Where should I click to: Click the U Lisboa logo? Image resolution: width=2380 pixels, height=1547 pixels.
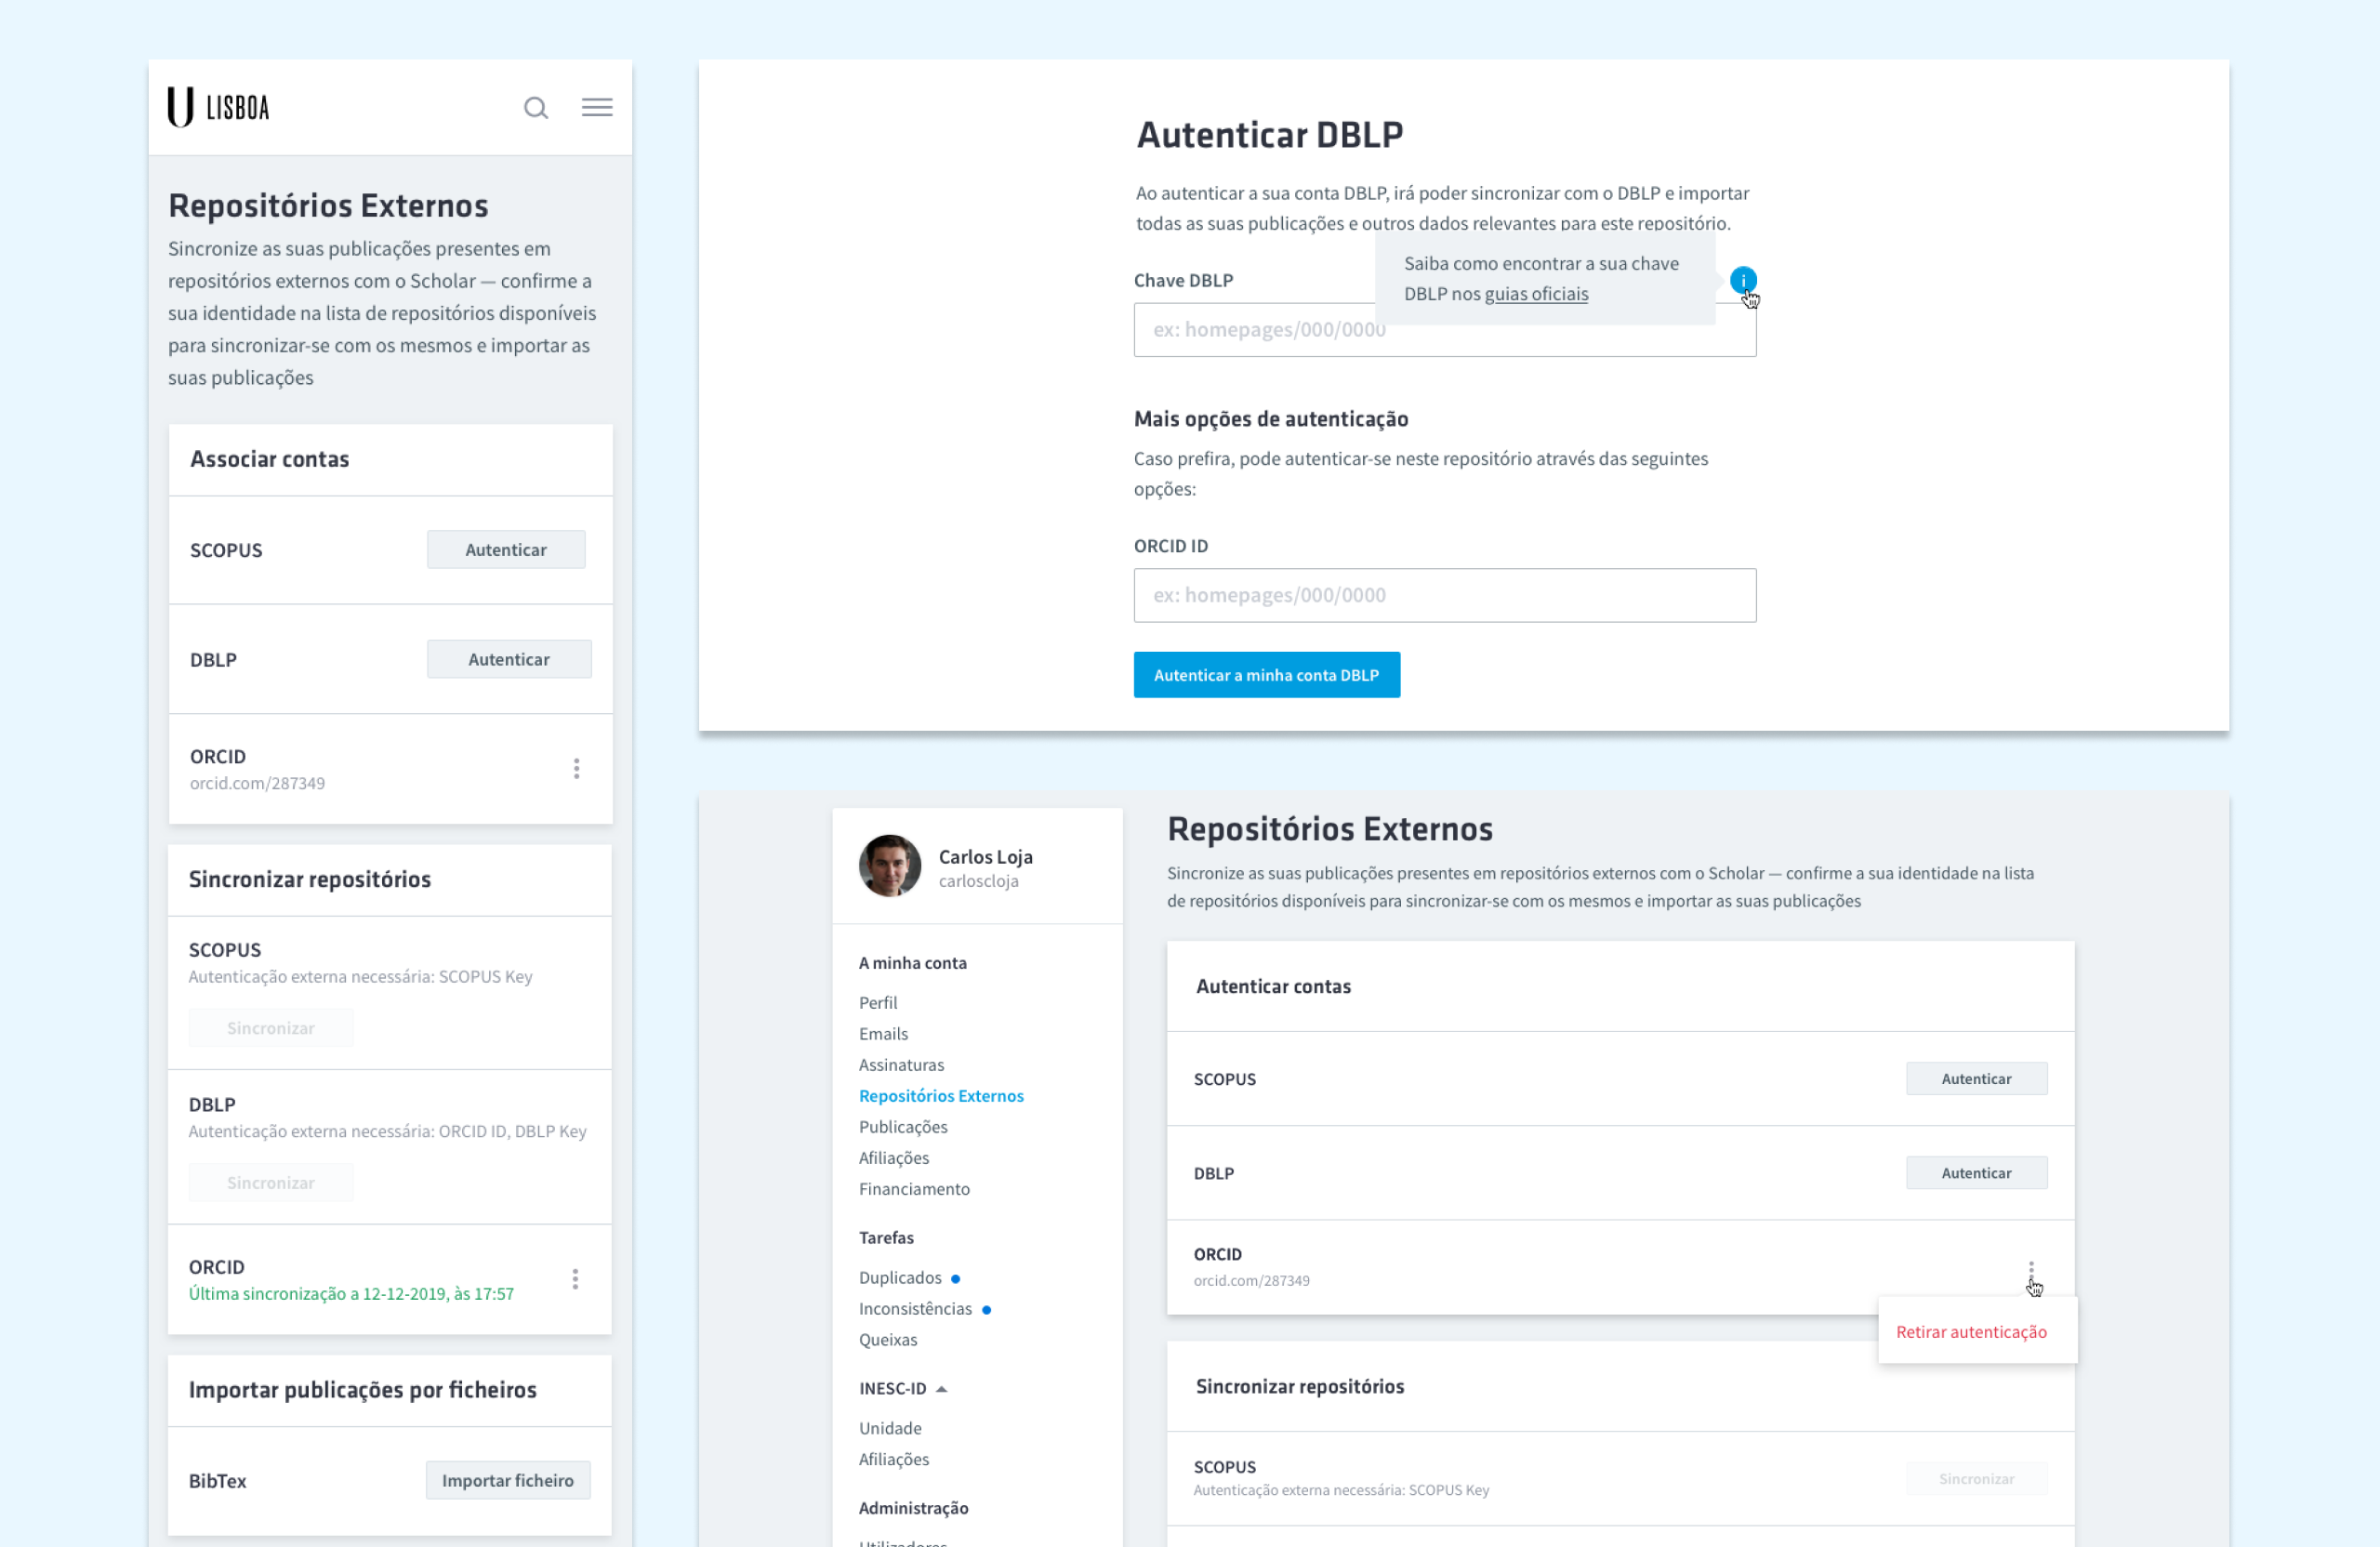pos(219,107)
